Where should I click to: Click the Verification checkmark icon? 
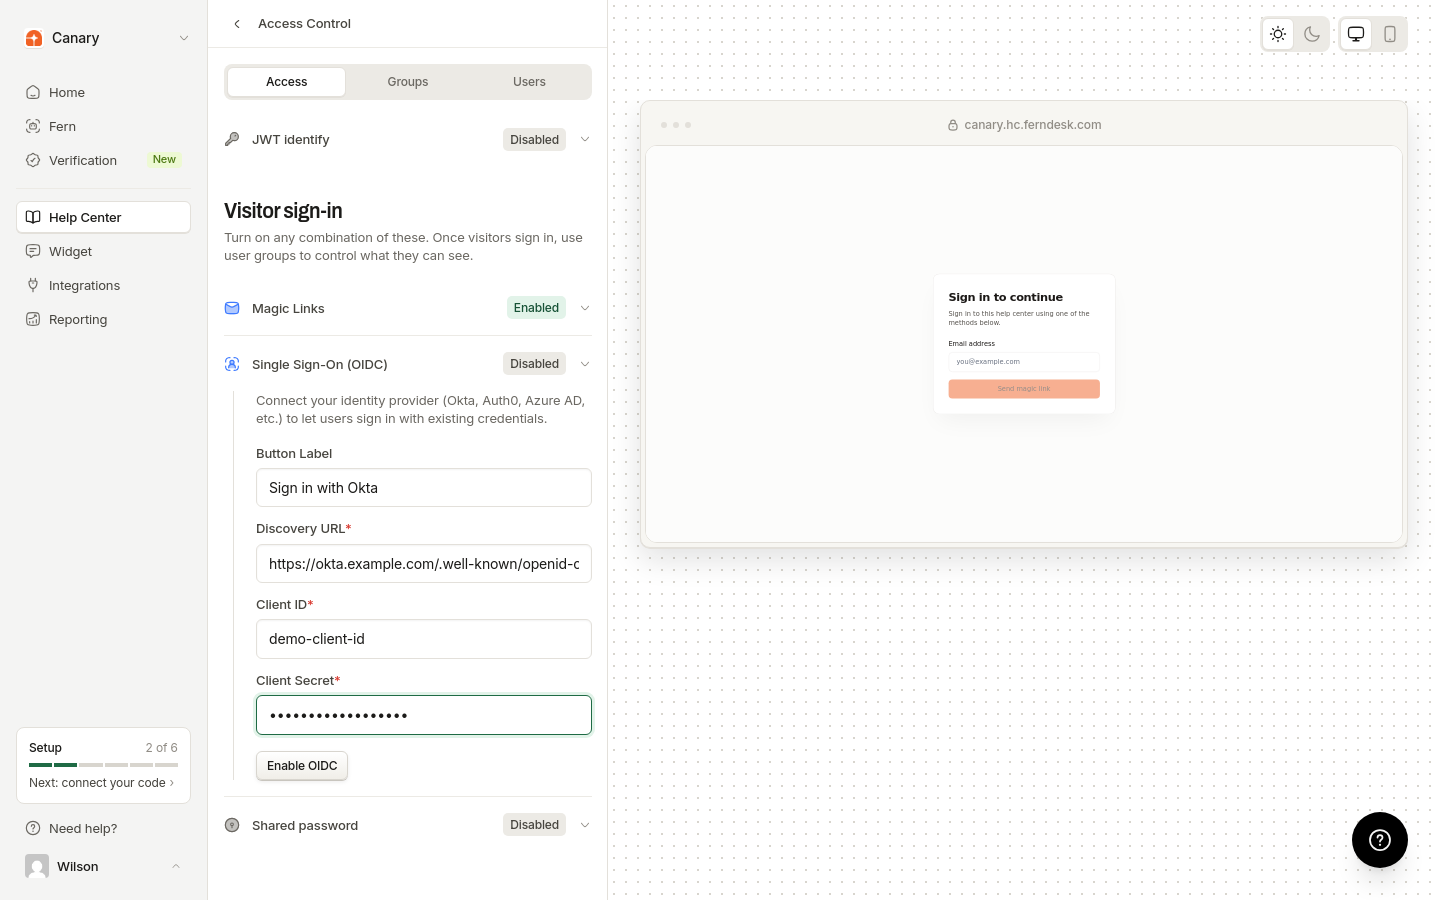click(x=33, y=160)
